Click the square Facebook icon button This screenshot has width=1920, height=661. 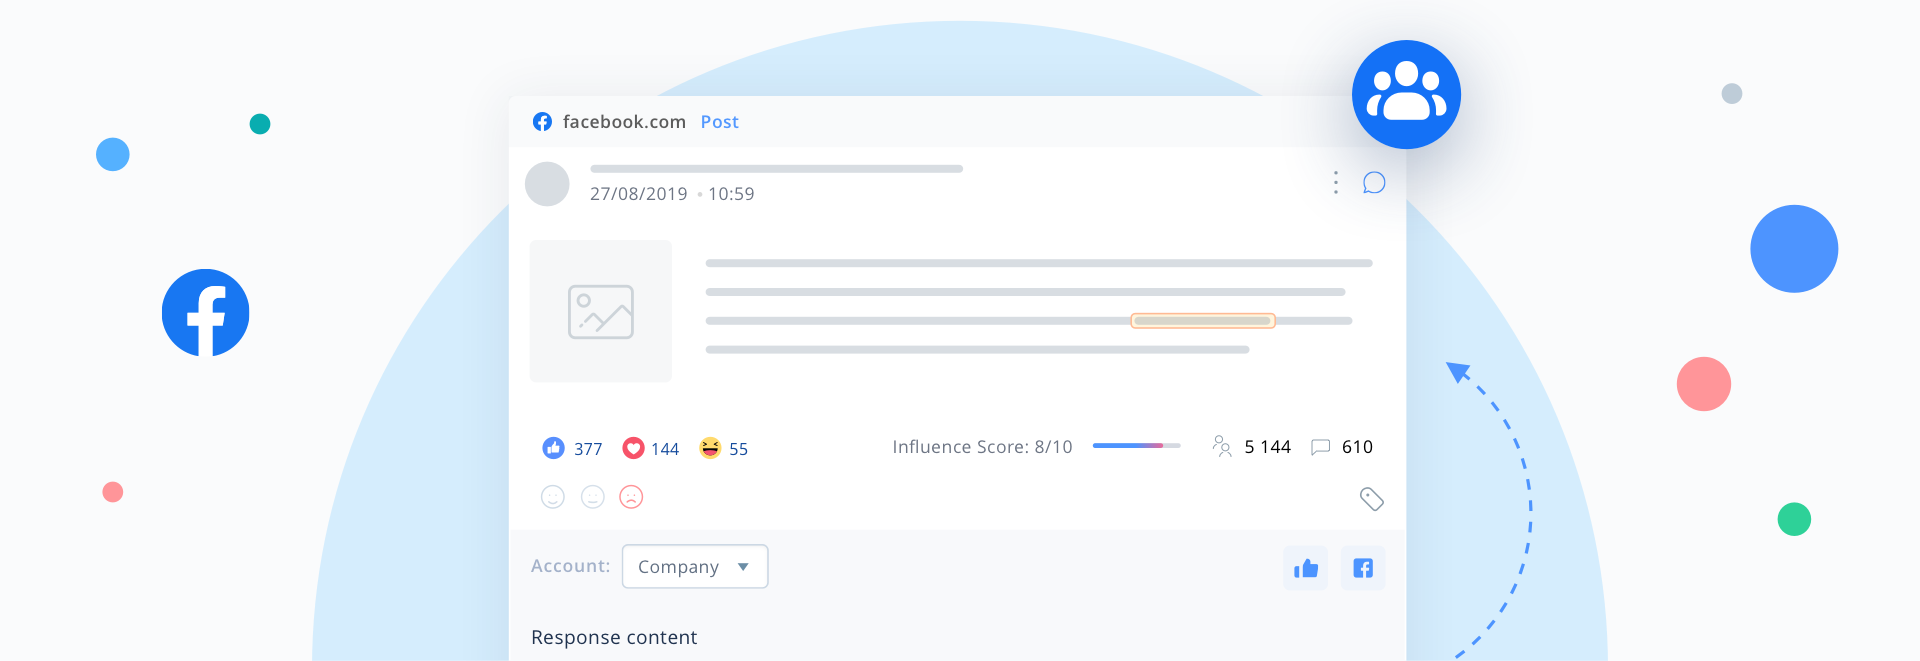(x=1363, y=568)
